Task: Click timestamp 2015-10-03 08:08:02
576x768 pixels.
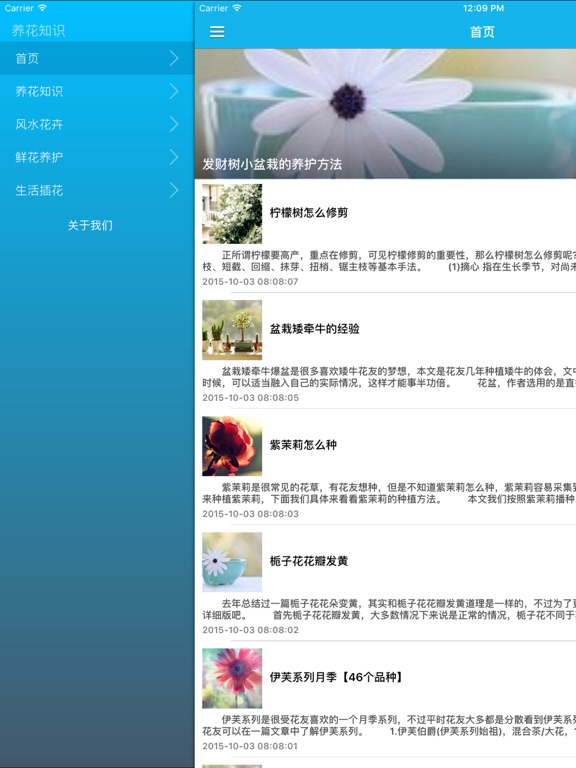Action: [250, 630]
